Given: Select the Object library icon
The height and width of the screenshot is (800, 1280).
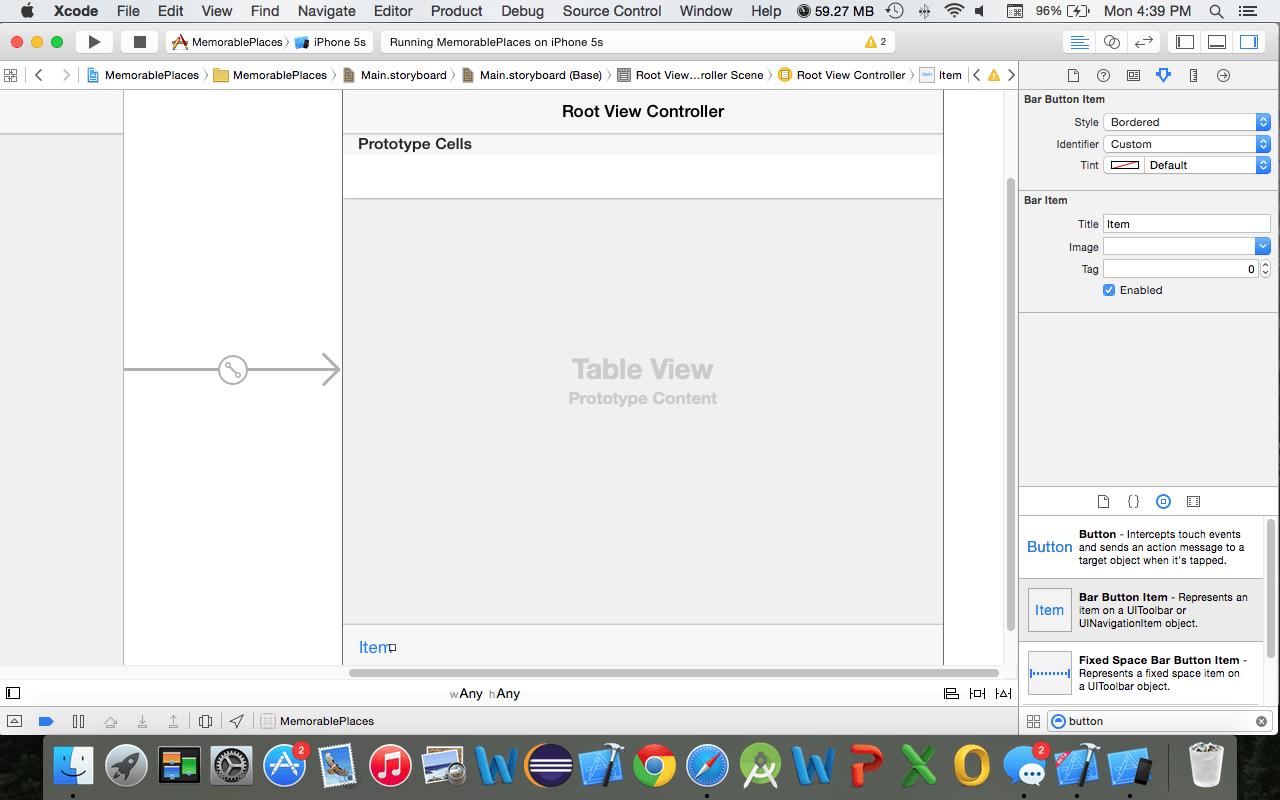Looking at the screenshot, I should click(1163, 502).
